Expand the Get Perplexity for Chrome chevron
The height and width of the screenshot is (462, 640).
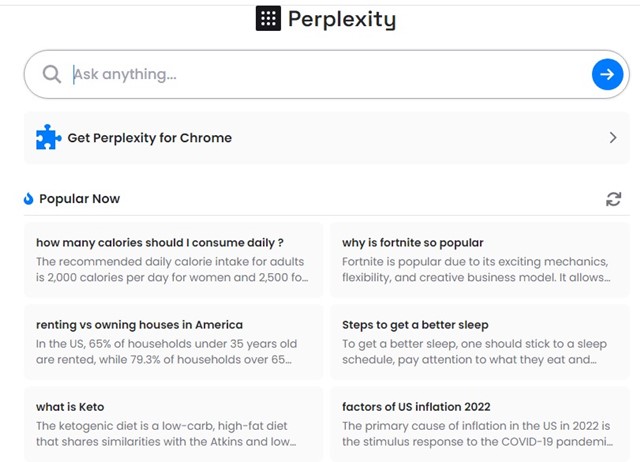coord(613,138)
